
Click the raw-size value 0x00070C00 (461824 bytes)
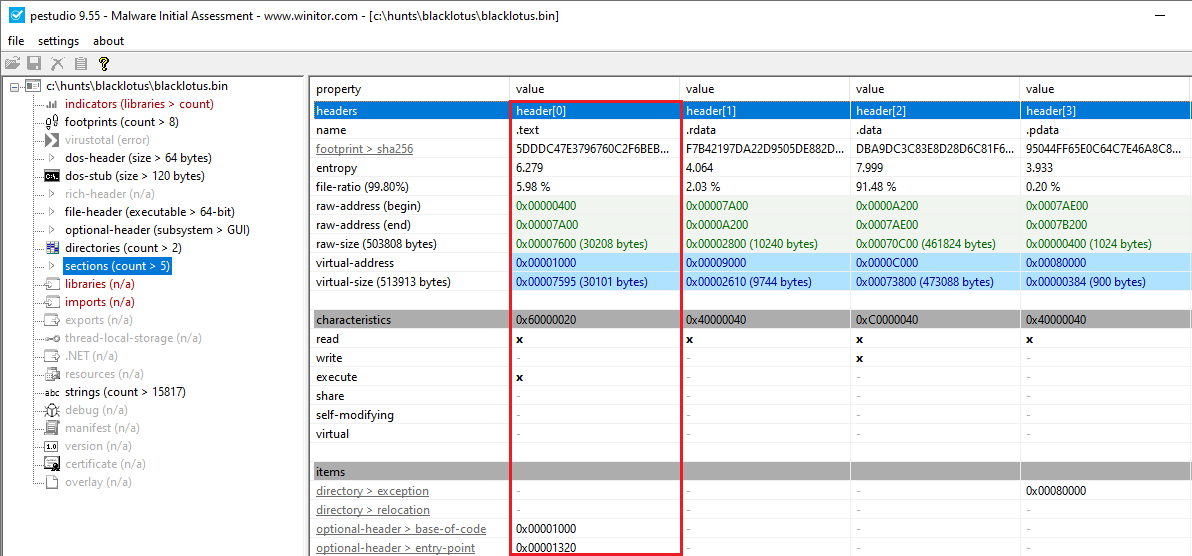[x=925, y=244]
